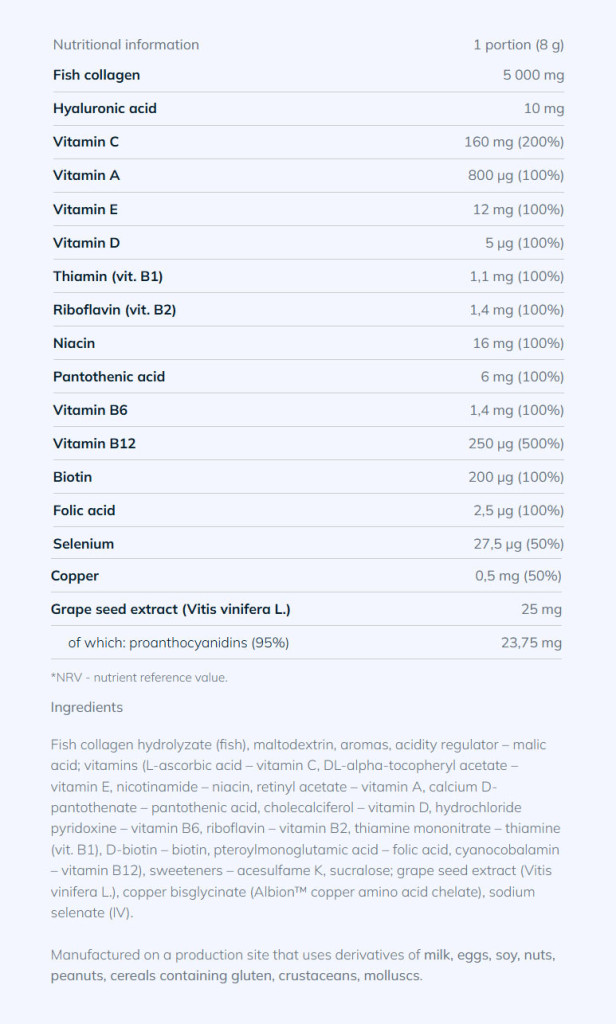Select the Pantothenic acid row label

tap(109, 377)
